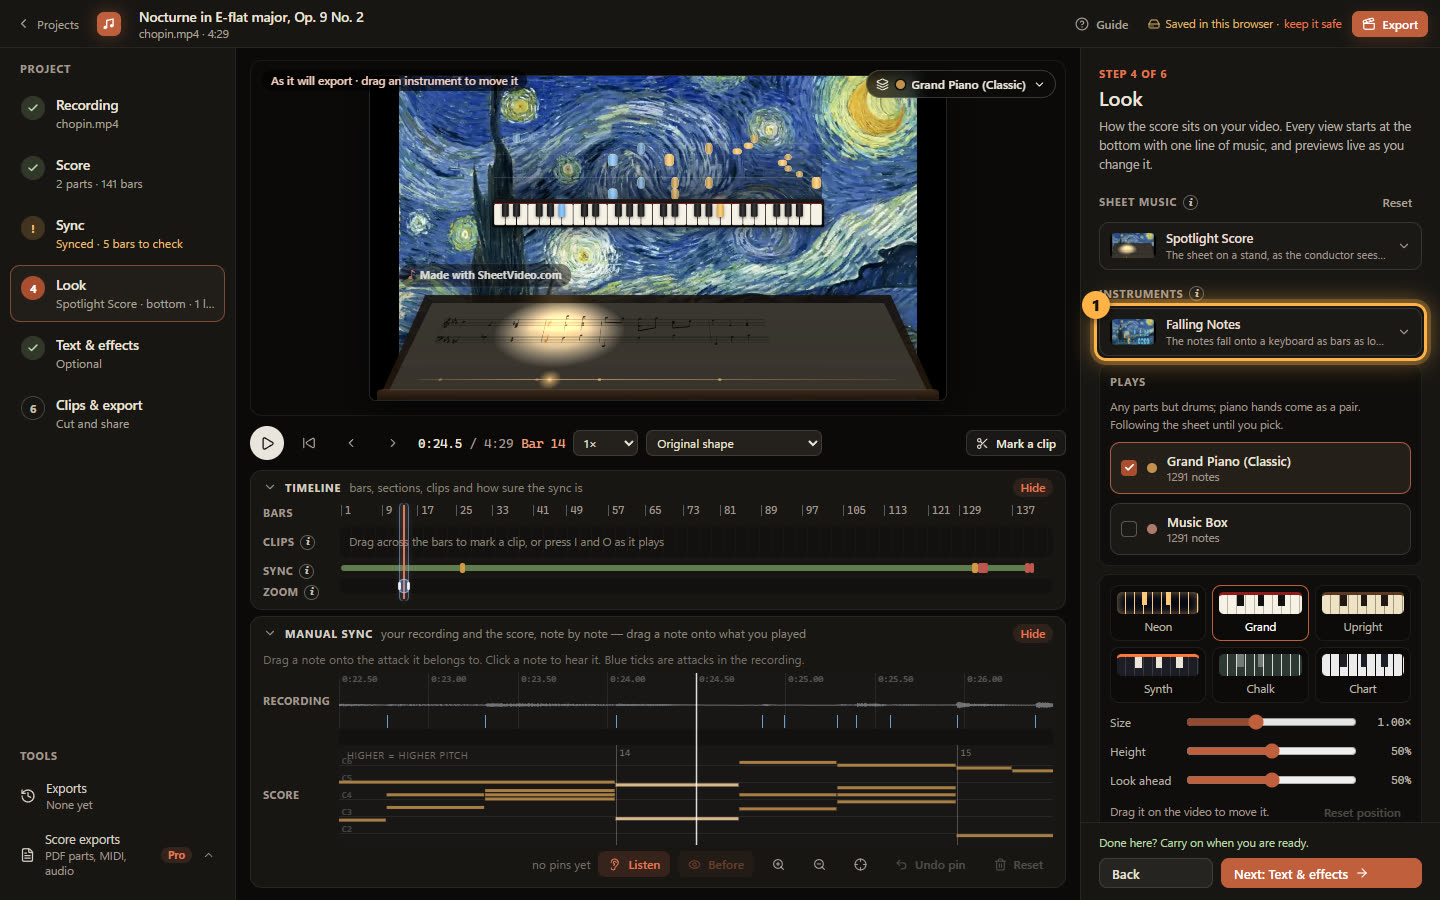This screenshot has height=900, width=1440.
Task: Click the scissors Mark a clip button
Action: click(1016, 444)
